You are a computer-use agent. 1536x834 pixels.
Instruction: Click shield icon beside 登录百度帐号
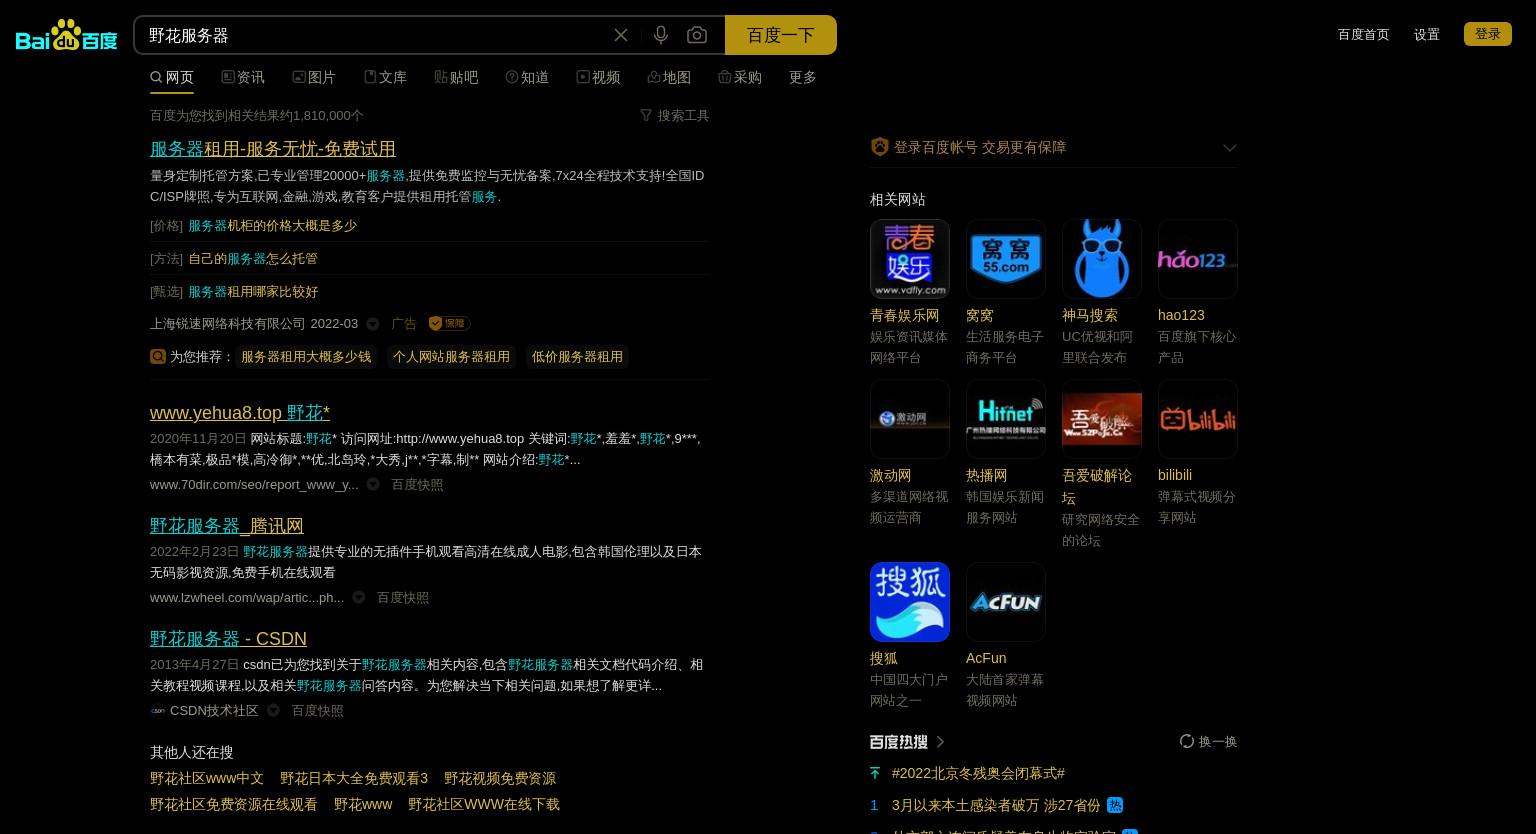(880, 146)
